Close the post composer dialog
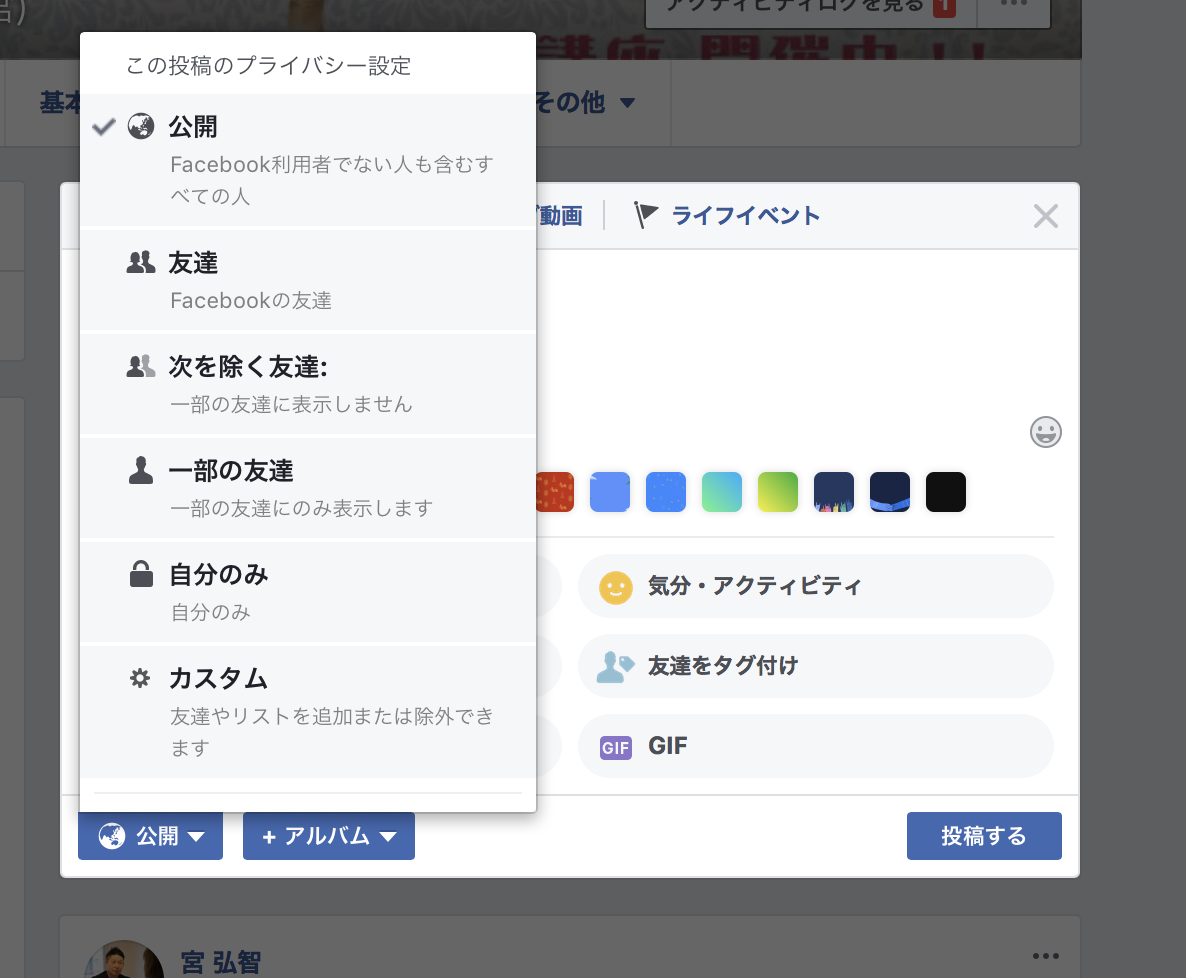The width and height of the screenshot is (1186, 978). (1045, 216)
